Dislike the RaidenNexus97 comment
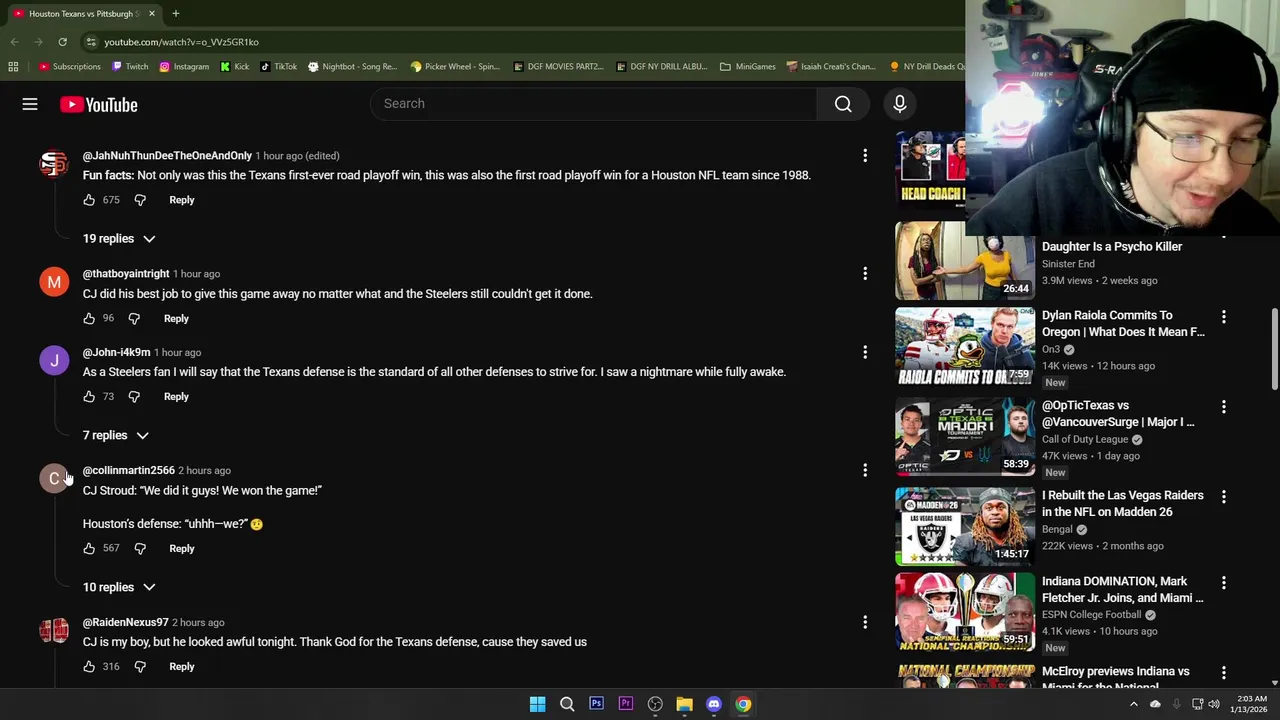Viewport: 1280px width, 720px height. coord(140,666)
